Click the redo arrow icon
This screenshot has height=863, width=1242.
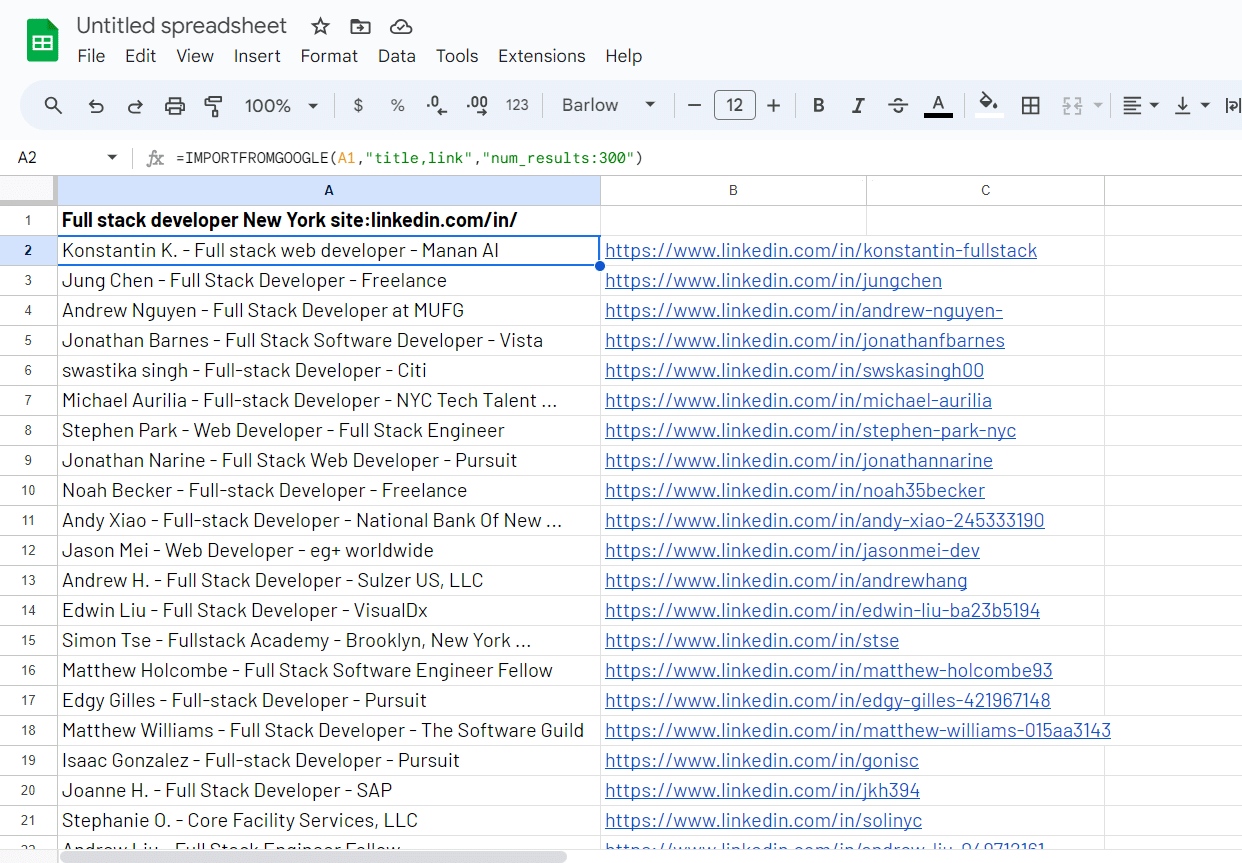point(135,106)
